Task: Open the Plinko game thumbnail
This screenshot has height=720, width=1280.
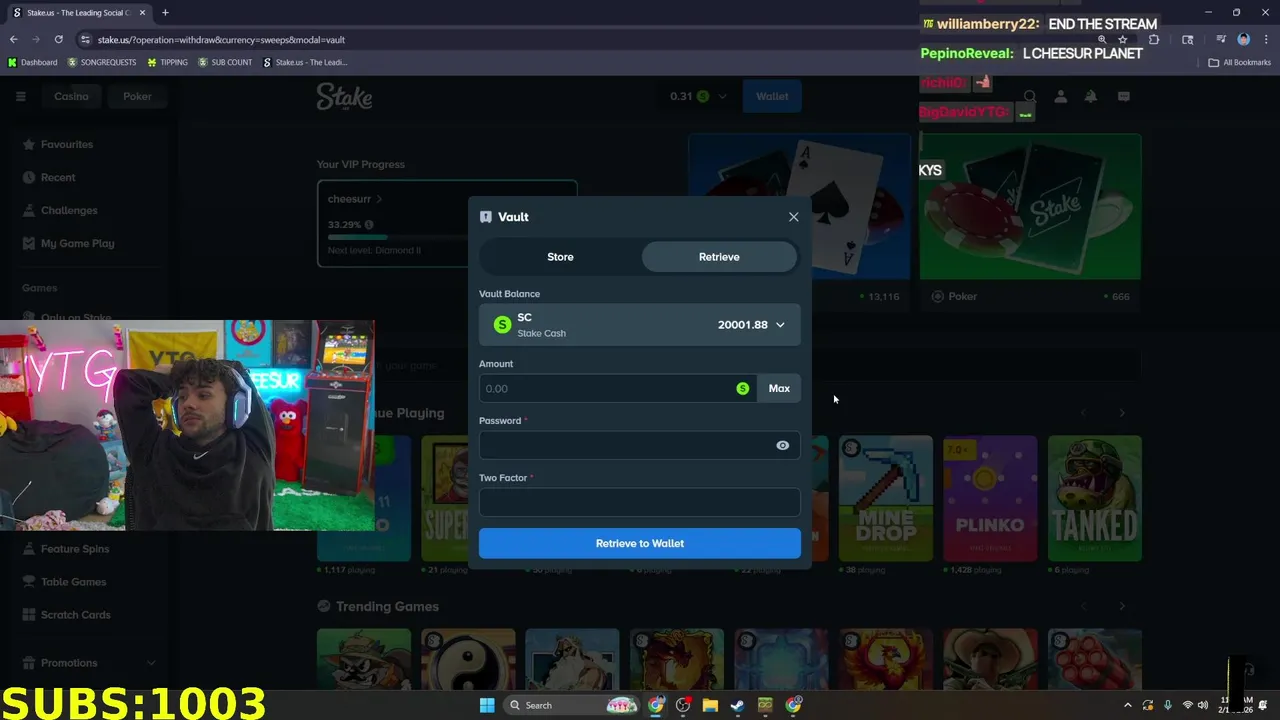Action: (990, 498)
